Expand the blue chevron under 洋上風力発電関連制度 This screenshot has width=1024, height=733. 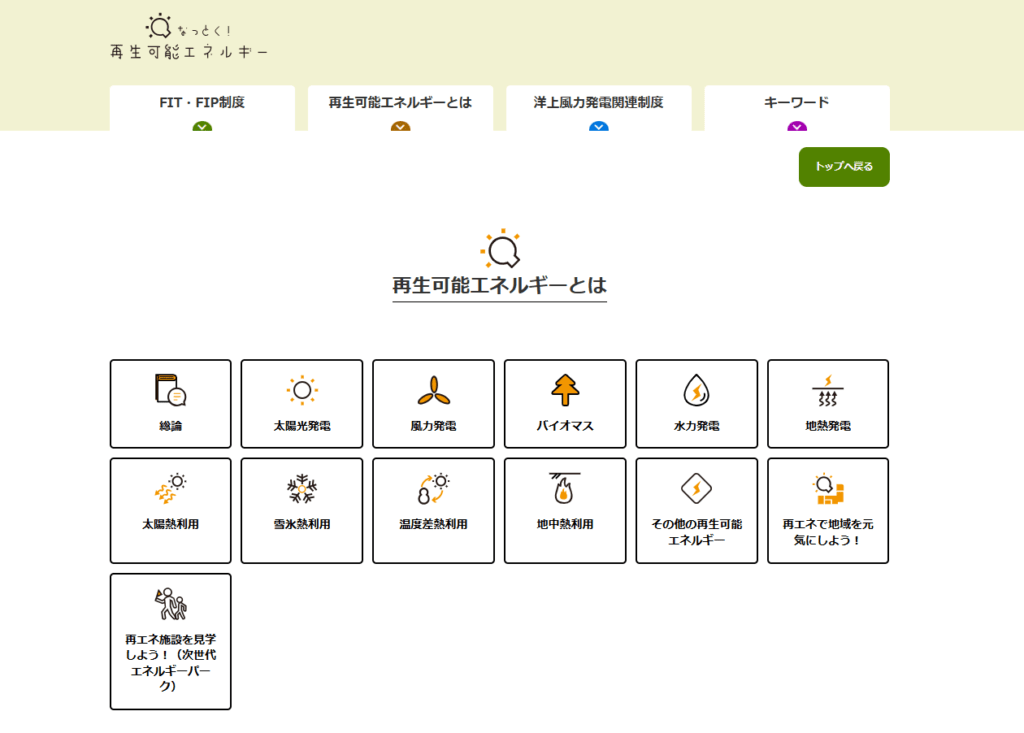(598, 127)
